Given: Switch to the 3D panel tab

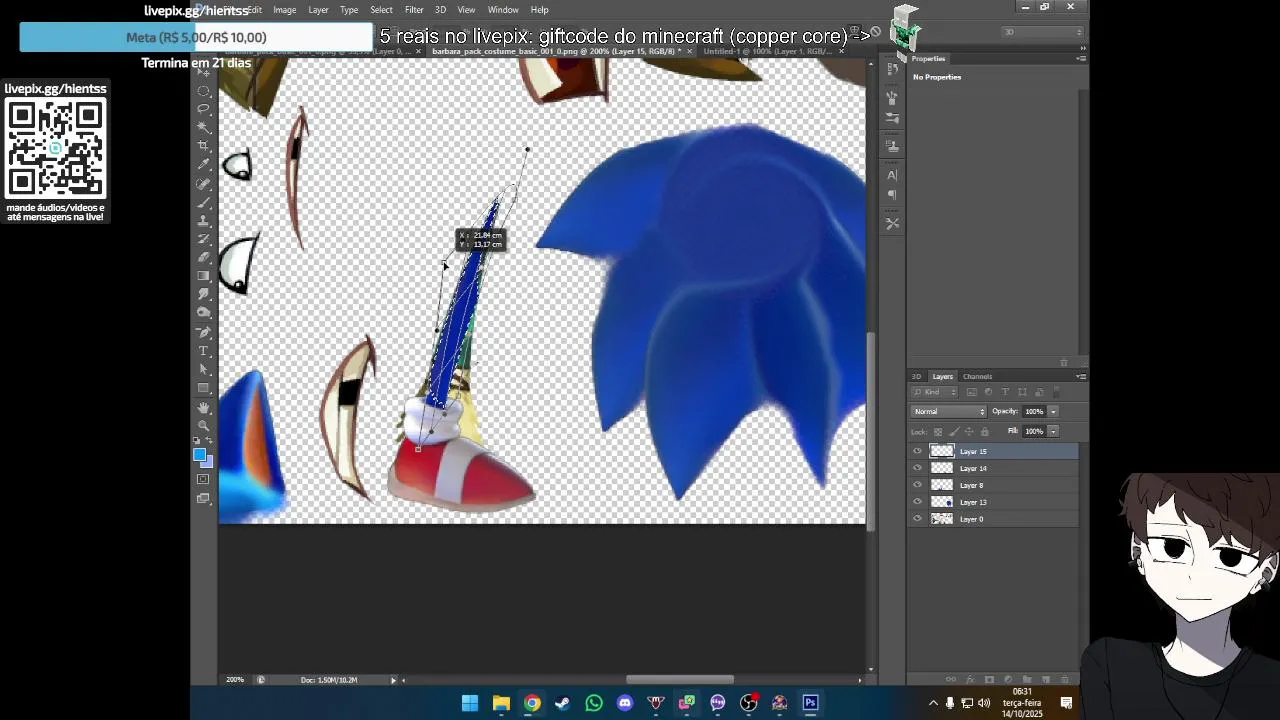Looking at the screenshot, I should [x=916, y=377].
